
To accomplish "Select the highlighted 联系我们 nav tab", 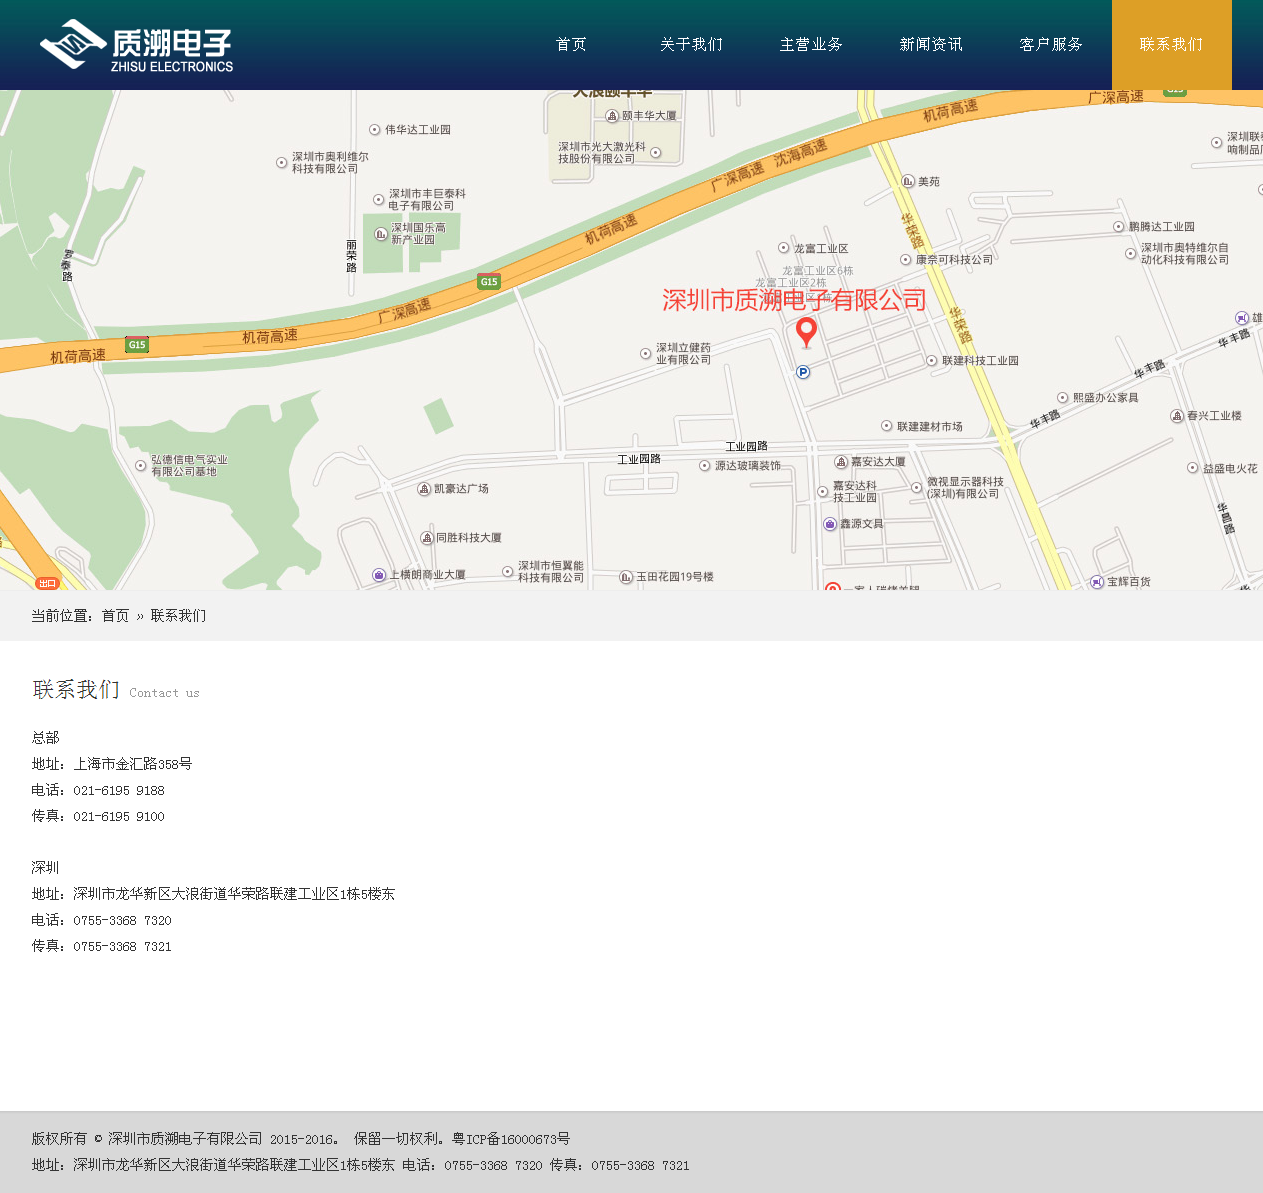I will click(x=1171, y=45).
